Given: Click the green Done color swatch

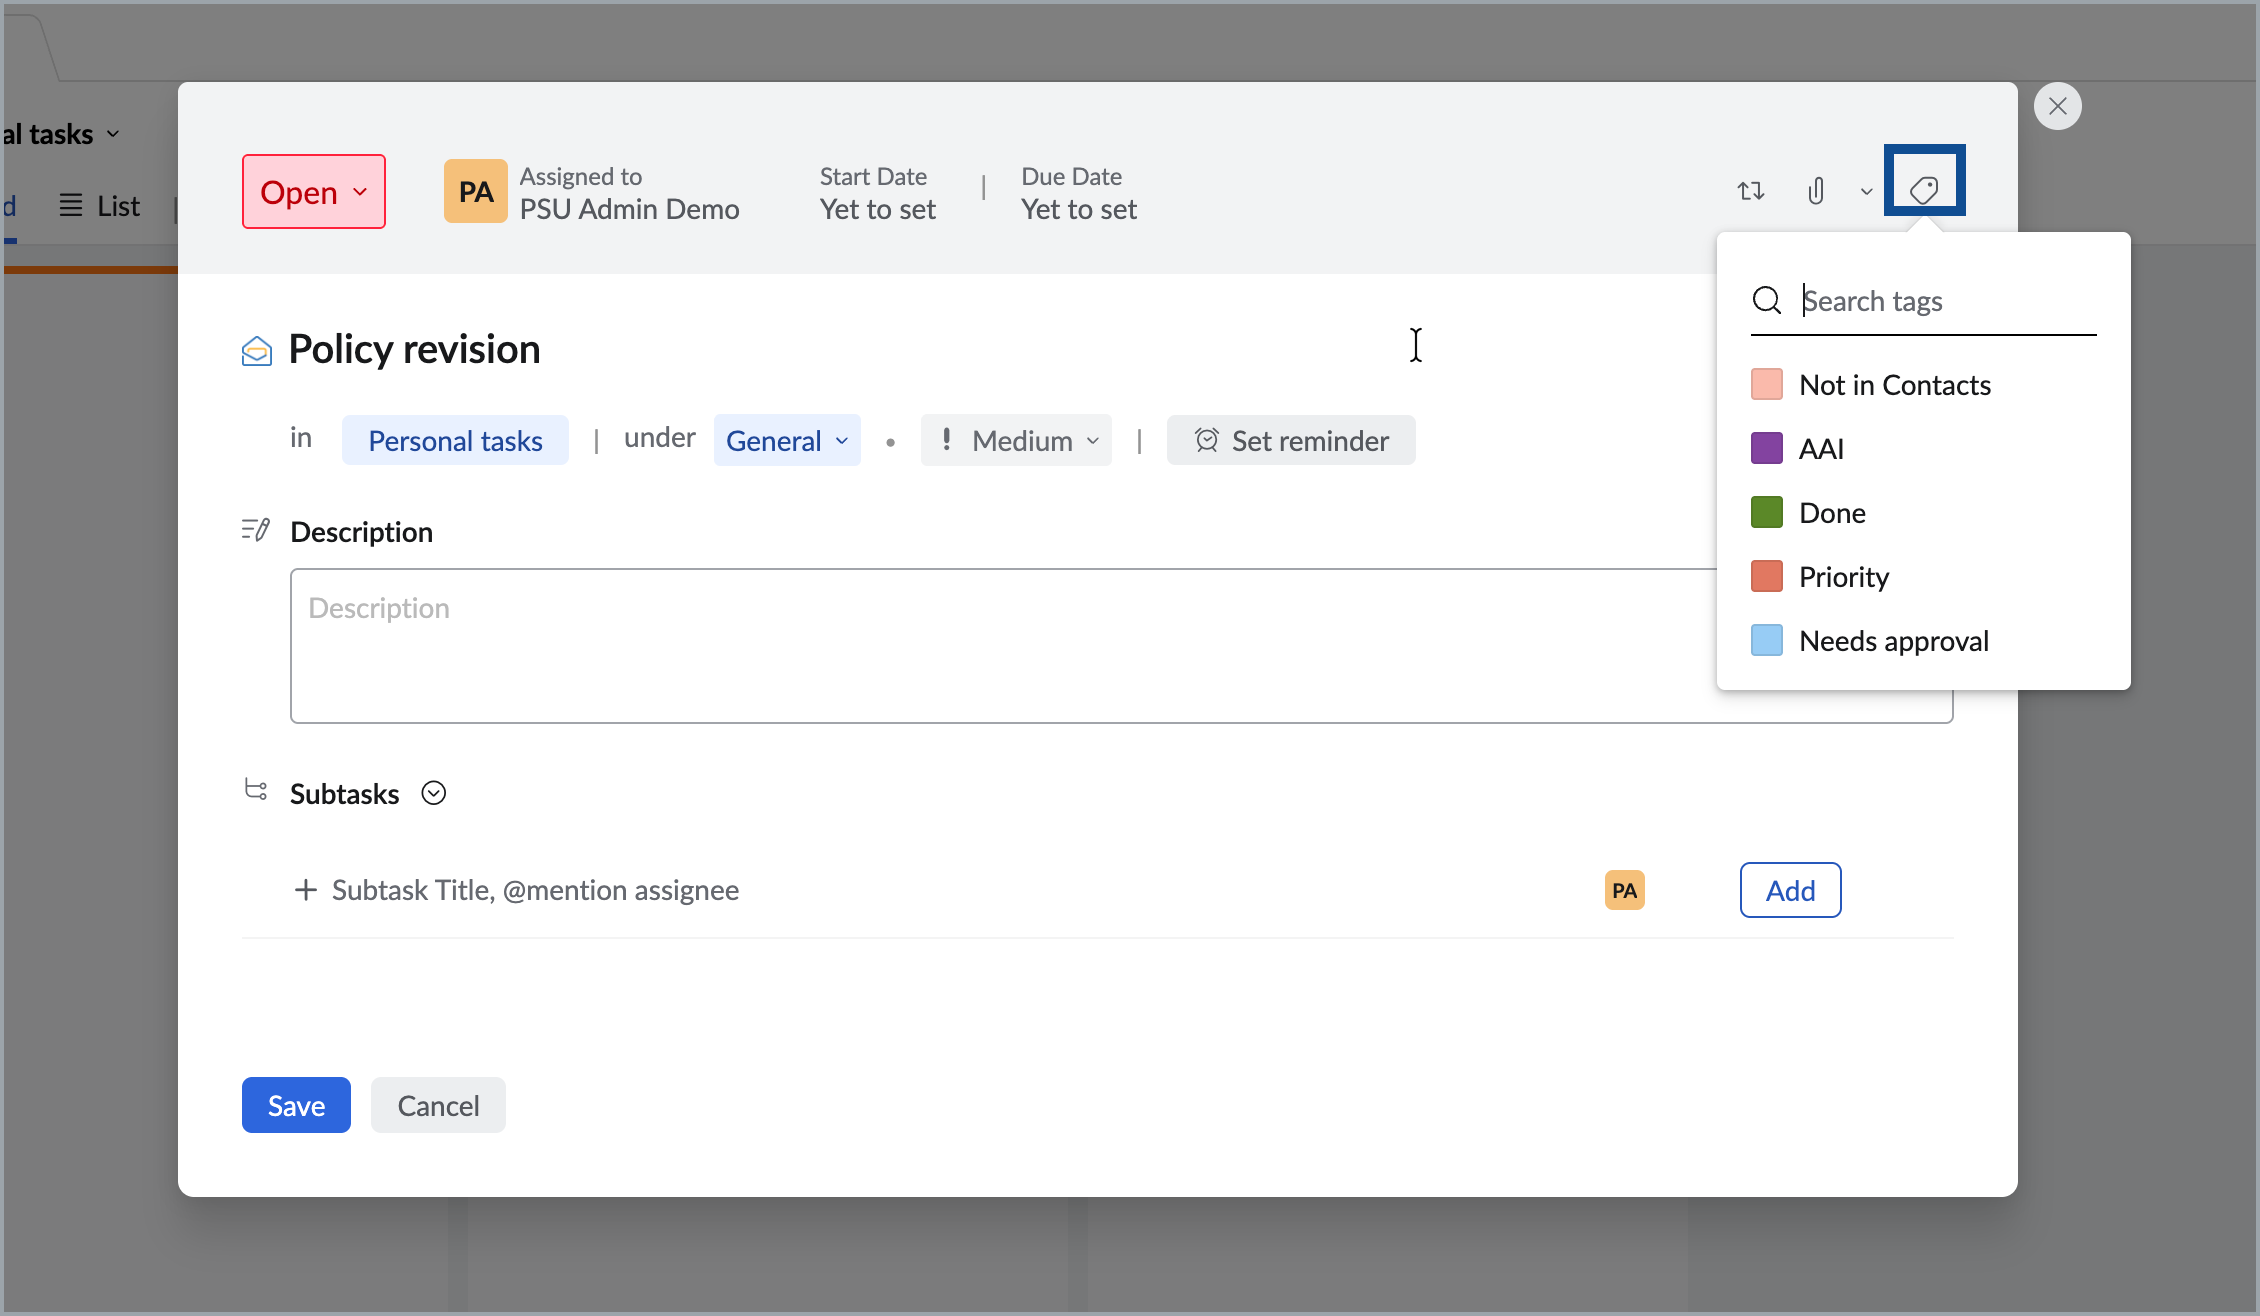Looking at the screenshot, I should tap(1767, 512).
